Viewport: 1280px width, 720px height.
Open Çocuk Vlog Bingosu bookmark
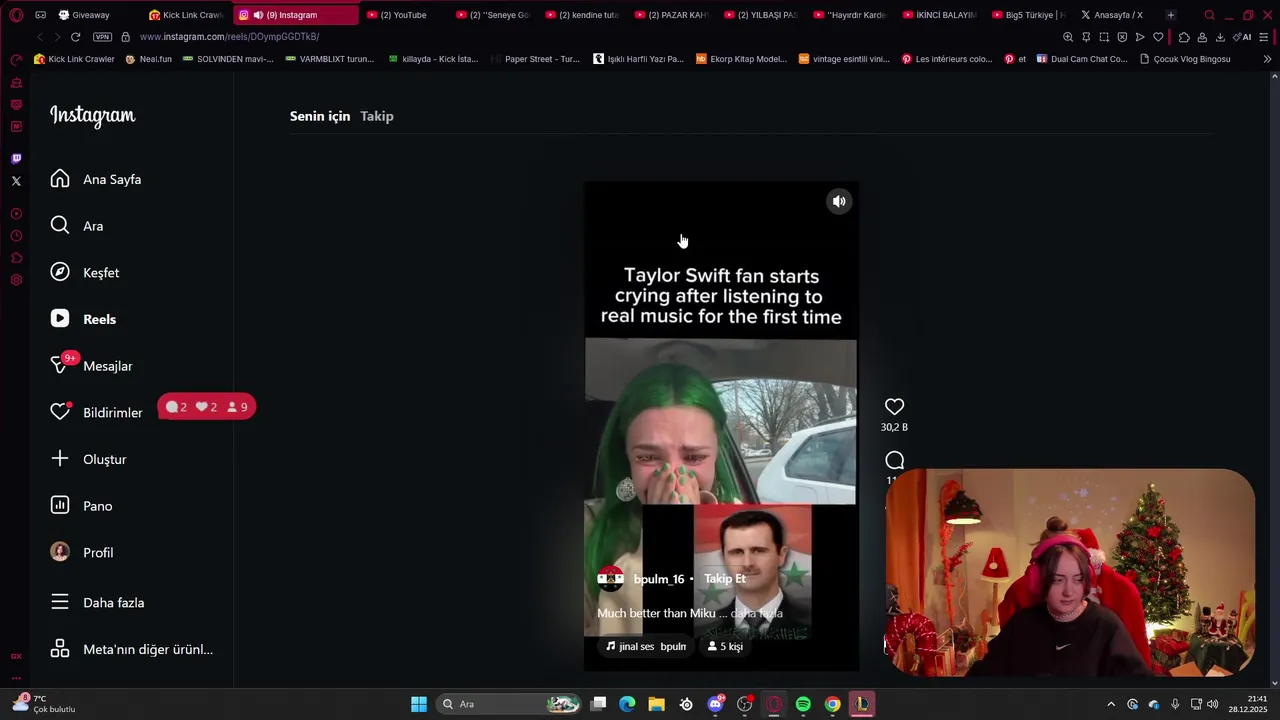coord(1185,59)
